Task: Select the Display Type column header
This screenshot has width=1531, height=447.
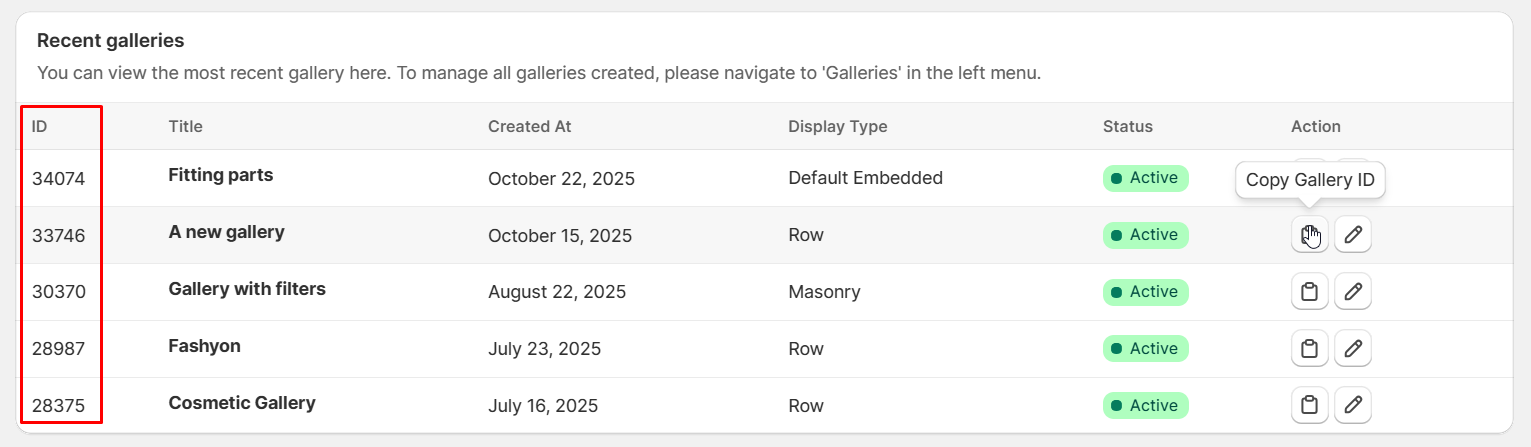Action: point(837,126)
